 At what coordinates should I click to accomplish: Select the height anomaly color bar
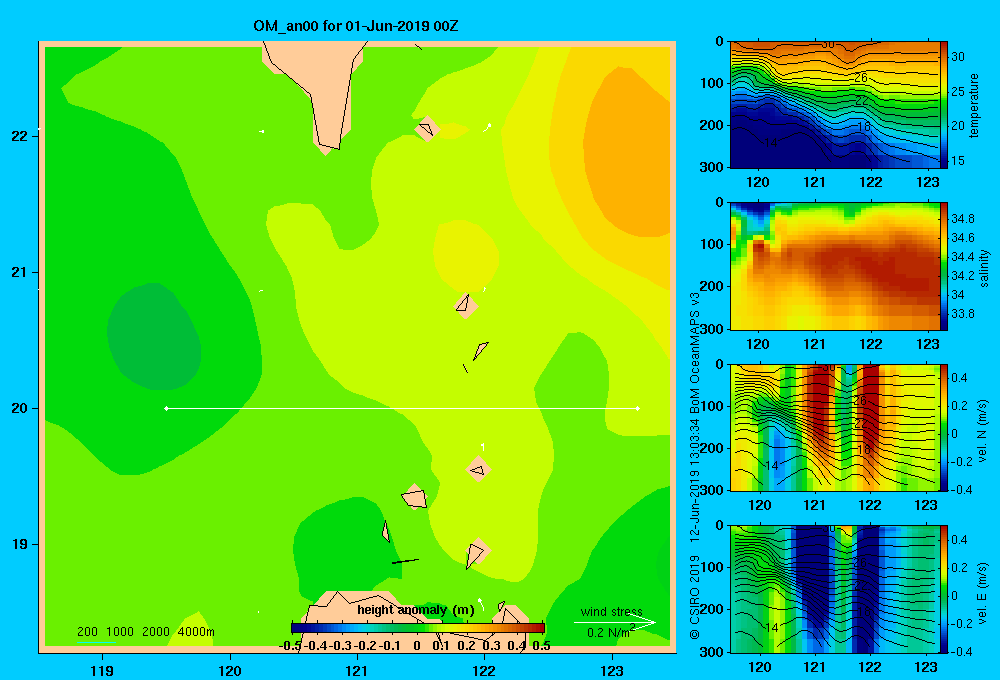[418, 628]
